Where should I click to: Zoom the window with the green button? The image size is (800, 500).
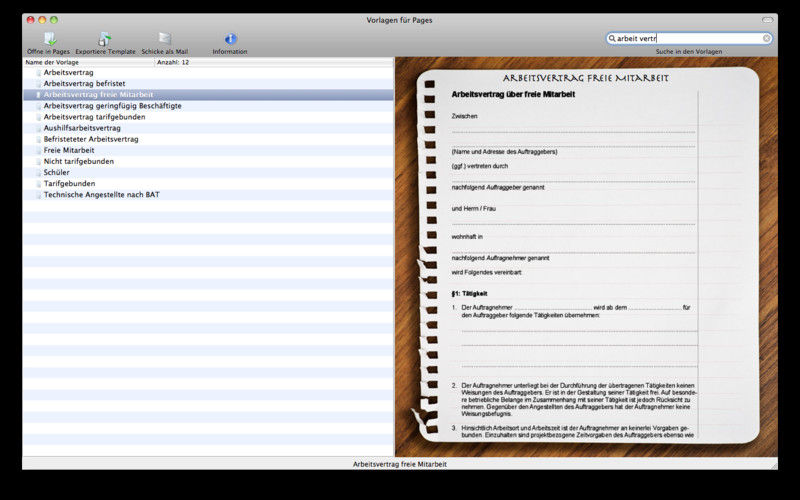(54, 20)
